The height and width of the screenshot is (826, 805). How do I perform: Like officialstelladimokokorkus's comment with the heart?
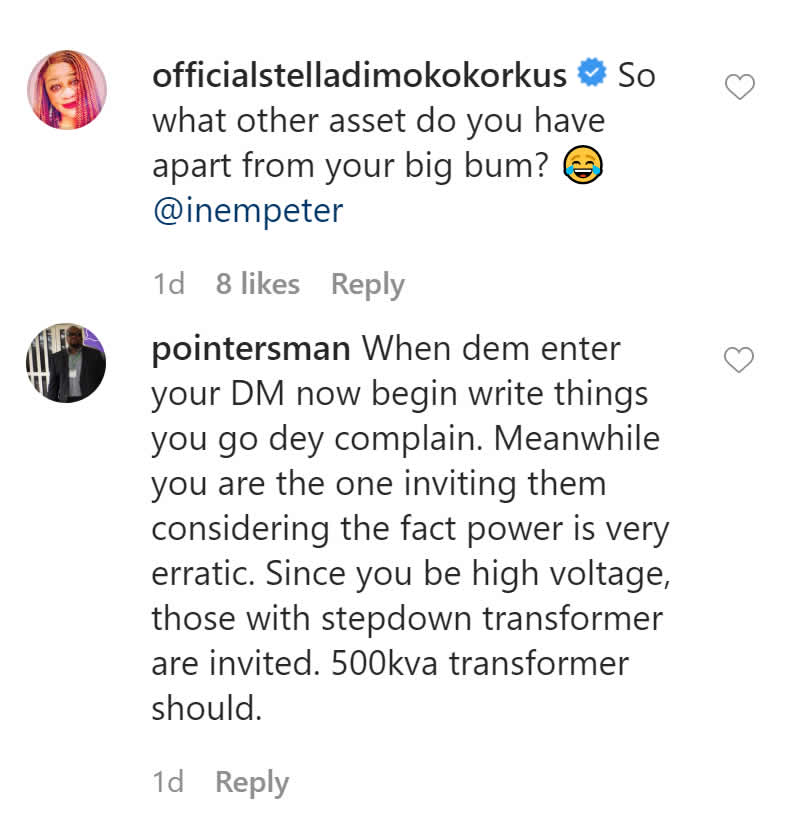(x=739, y=89)
